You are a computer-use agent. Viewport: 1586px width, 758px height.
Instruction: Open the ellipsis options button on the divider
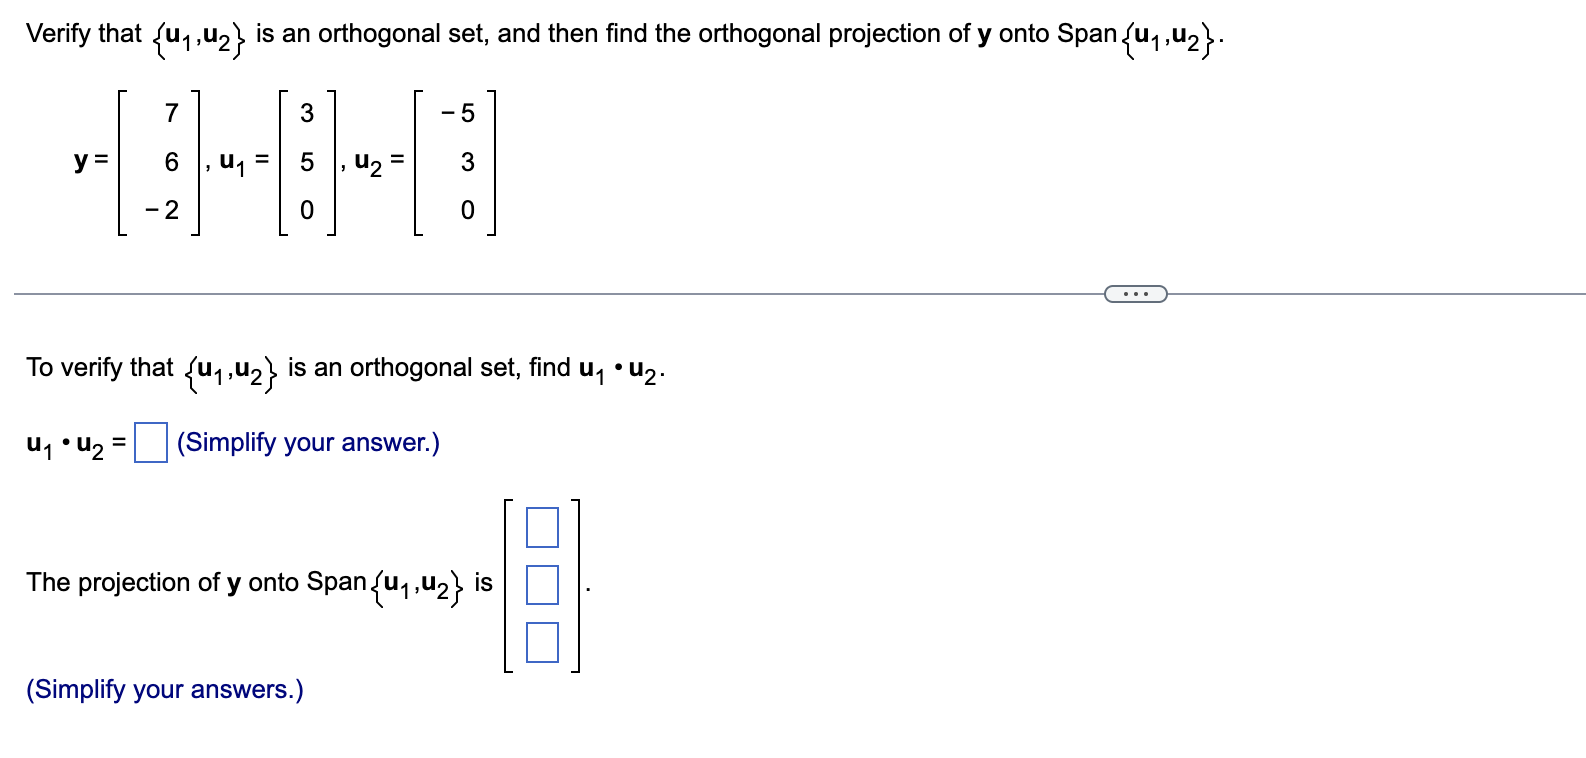pyautogui.click(x=1135, y=293)
